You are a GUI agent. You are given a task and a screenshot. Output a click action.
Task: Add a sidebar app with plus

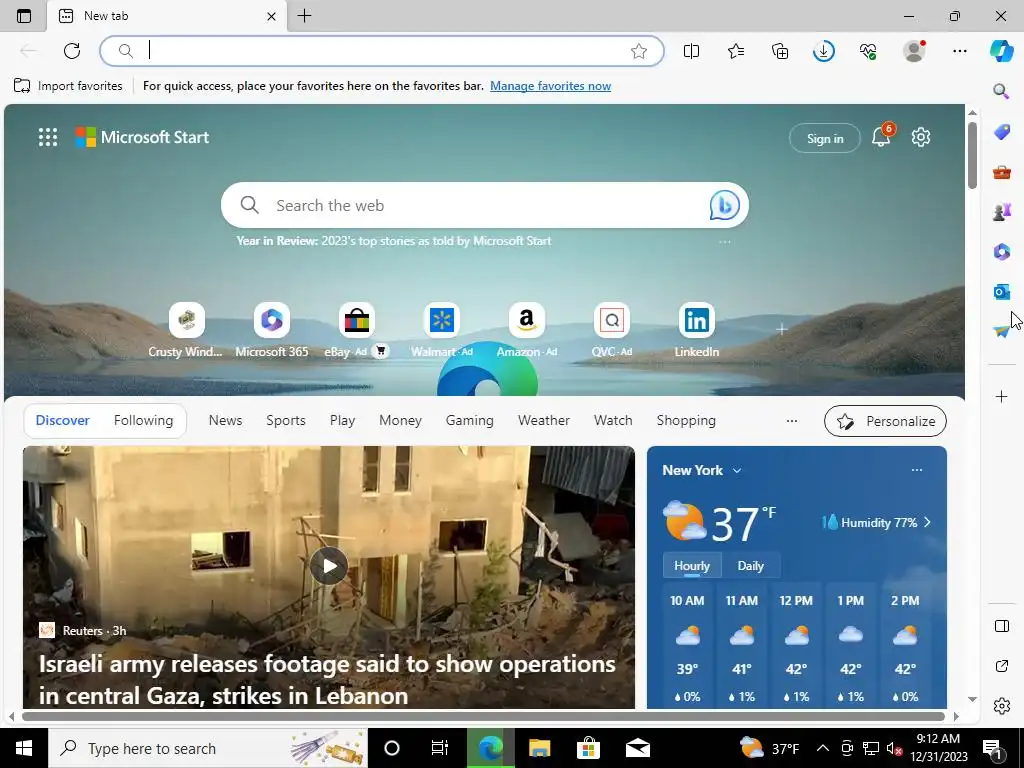click(1001, 396)
